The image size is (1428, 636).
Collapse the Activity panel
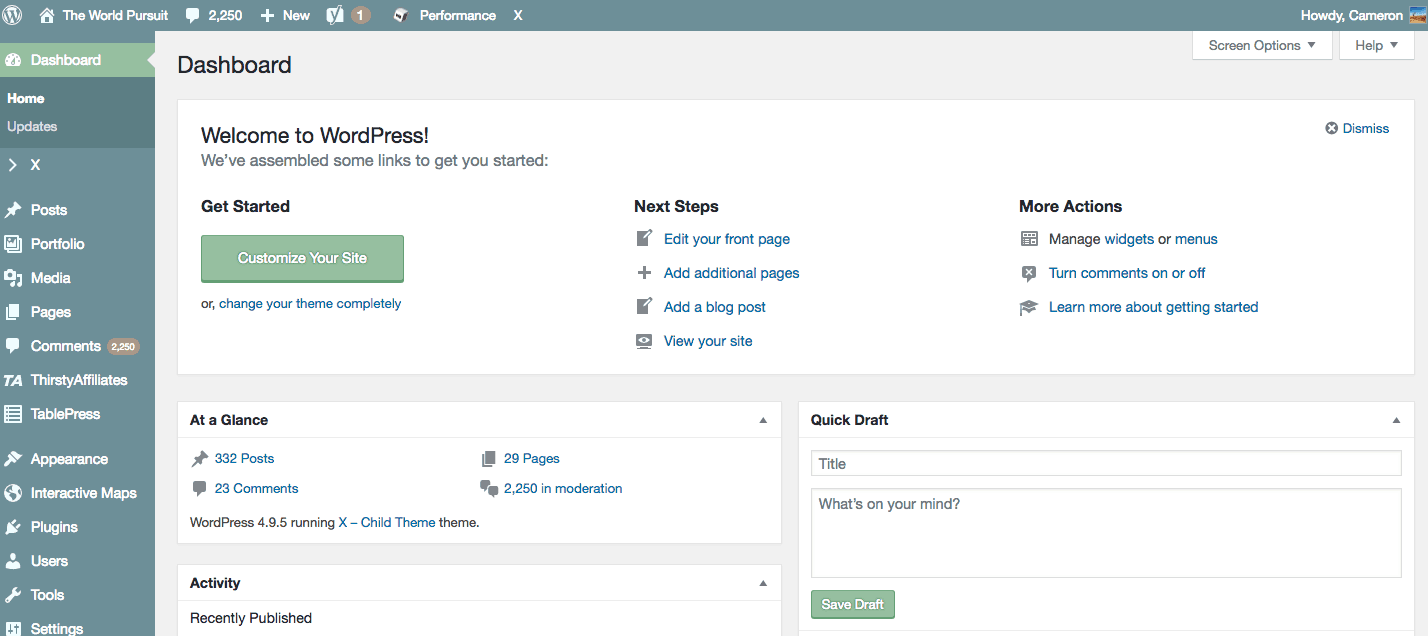[x=763, y=584]
